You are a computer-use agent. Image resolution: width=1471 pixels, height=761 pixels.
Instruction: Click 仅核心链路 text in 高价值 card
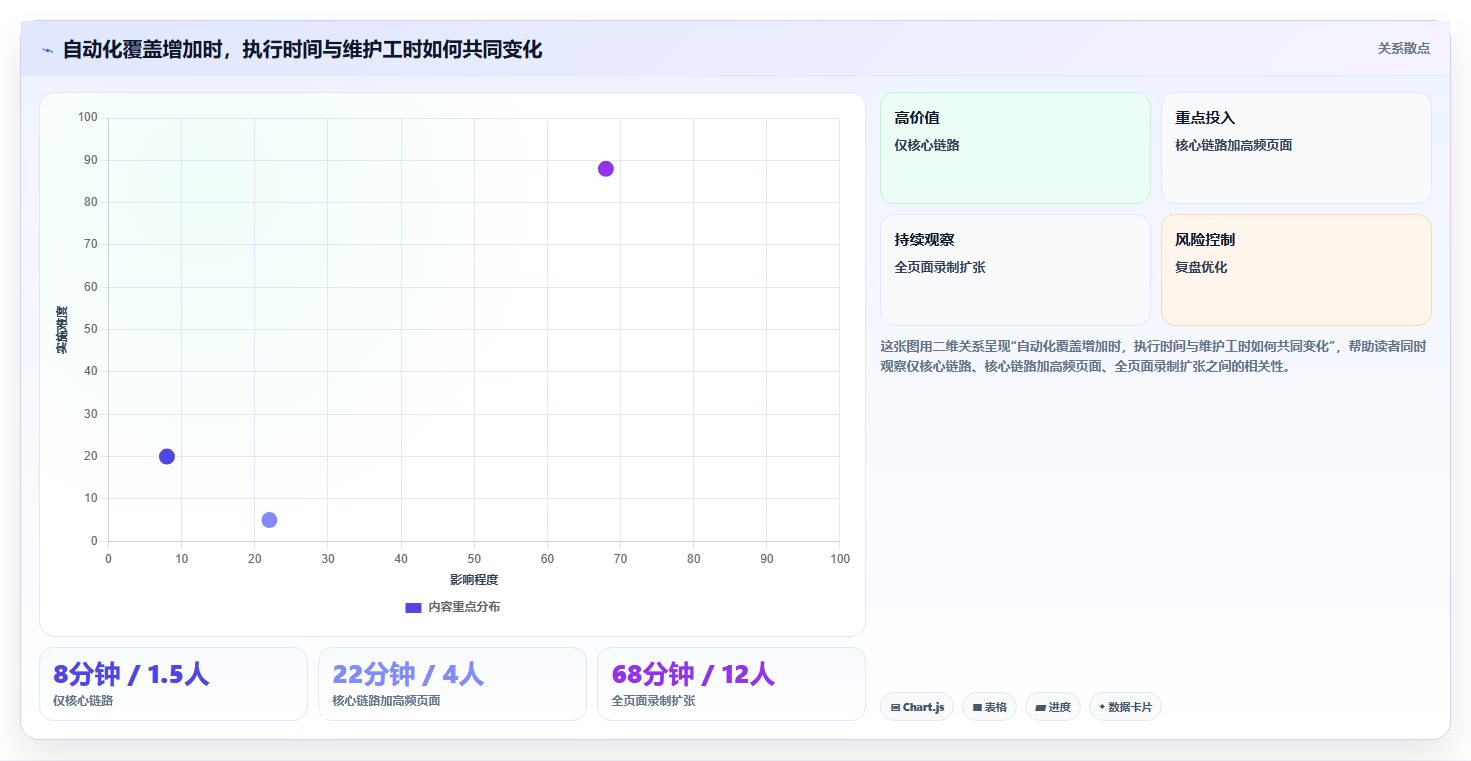tap(927, 145)
